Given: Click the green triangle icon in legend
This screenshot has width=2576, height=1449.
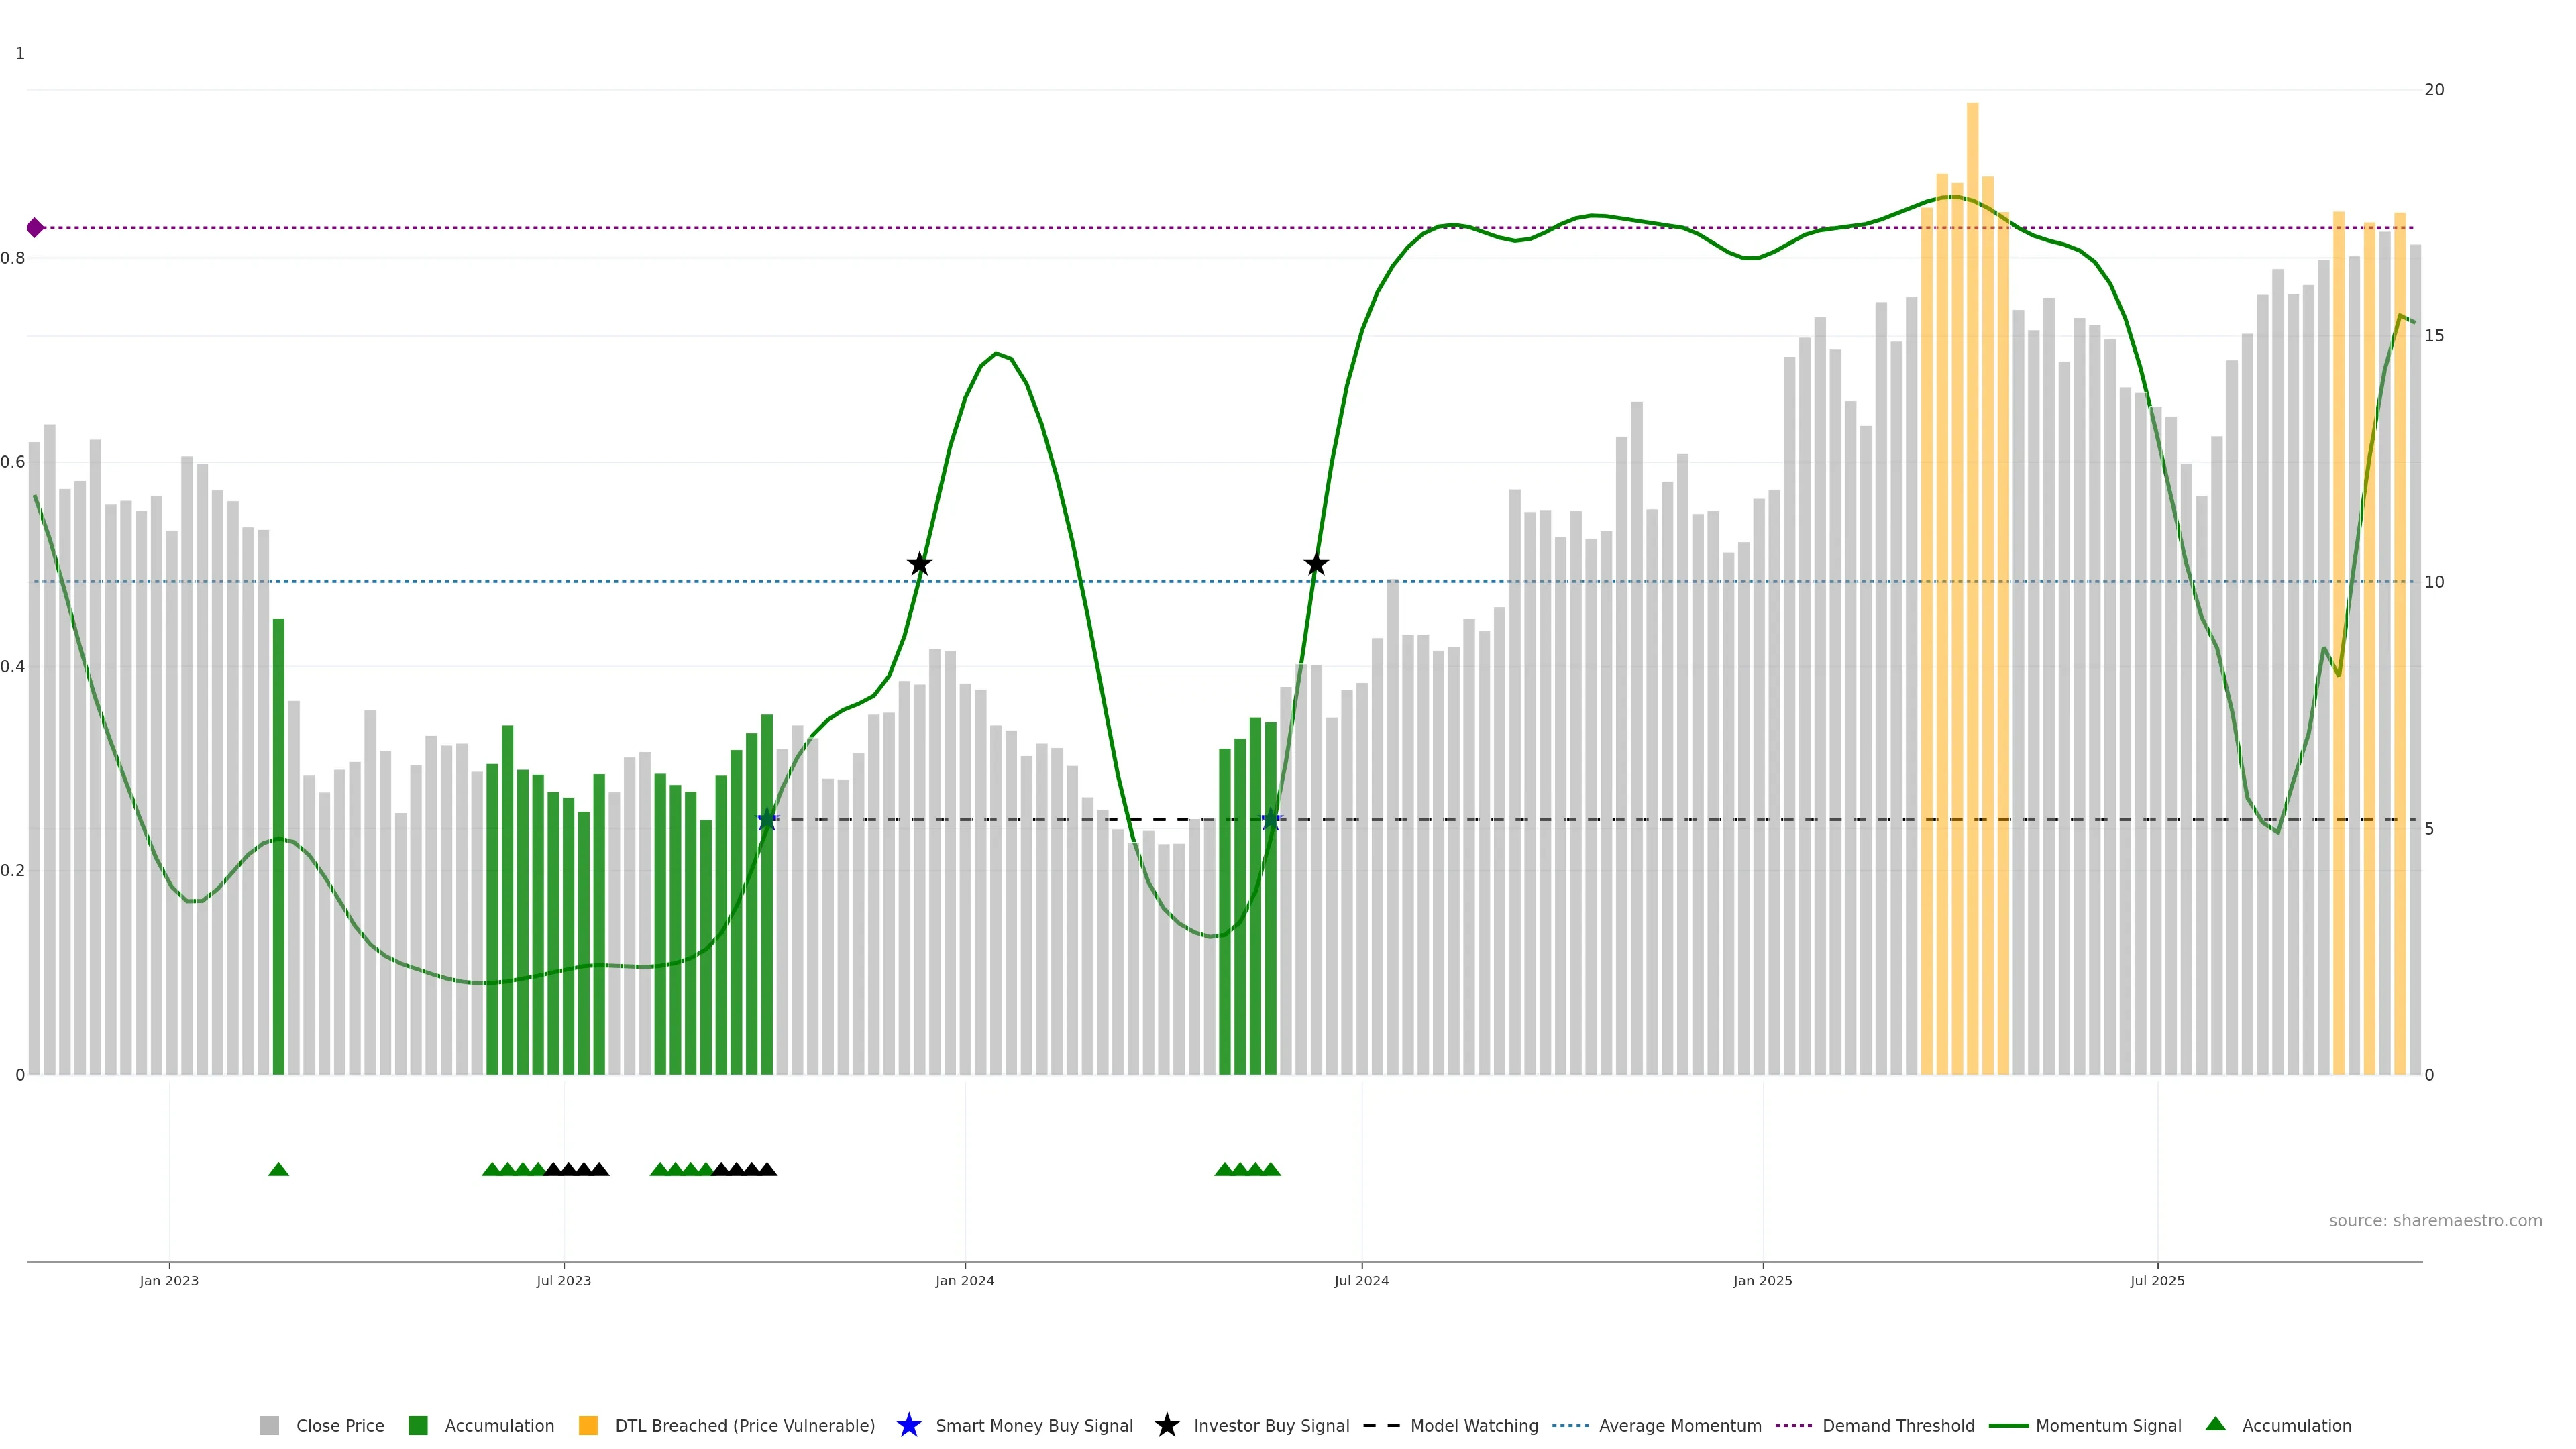Looking at the screenshot, I should (x=2215, y=1424).
